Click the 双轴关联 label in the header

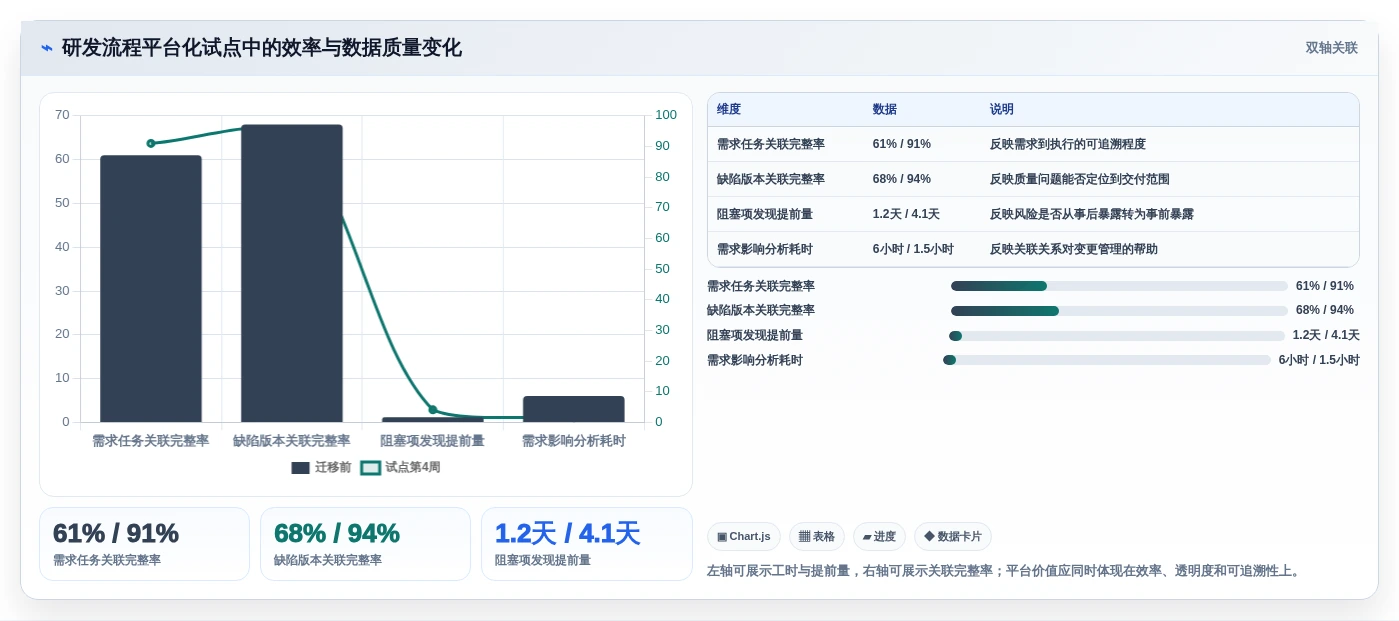(x=1331, y=48)
